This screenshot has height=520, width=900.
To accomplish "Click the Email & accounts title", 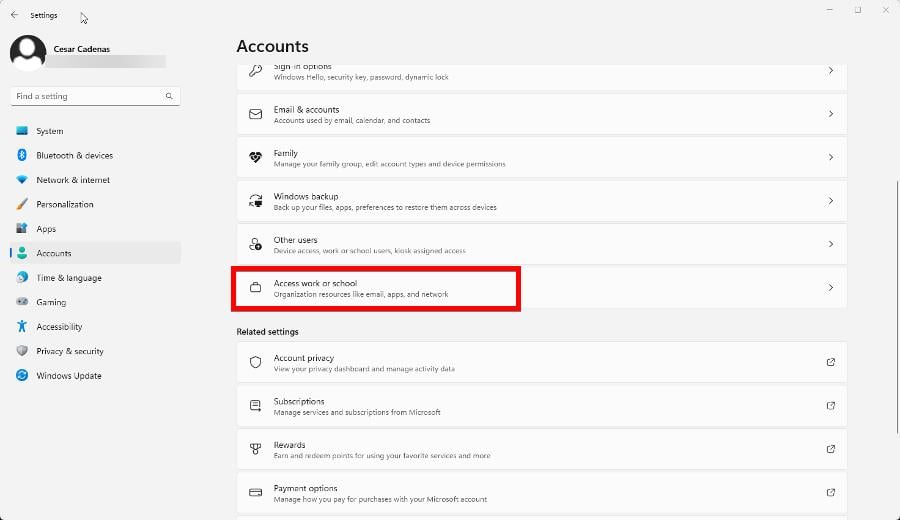I will click(x=307, y=109).
